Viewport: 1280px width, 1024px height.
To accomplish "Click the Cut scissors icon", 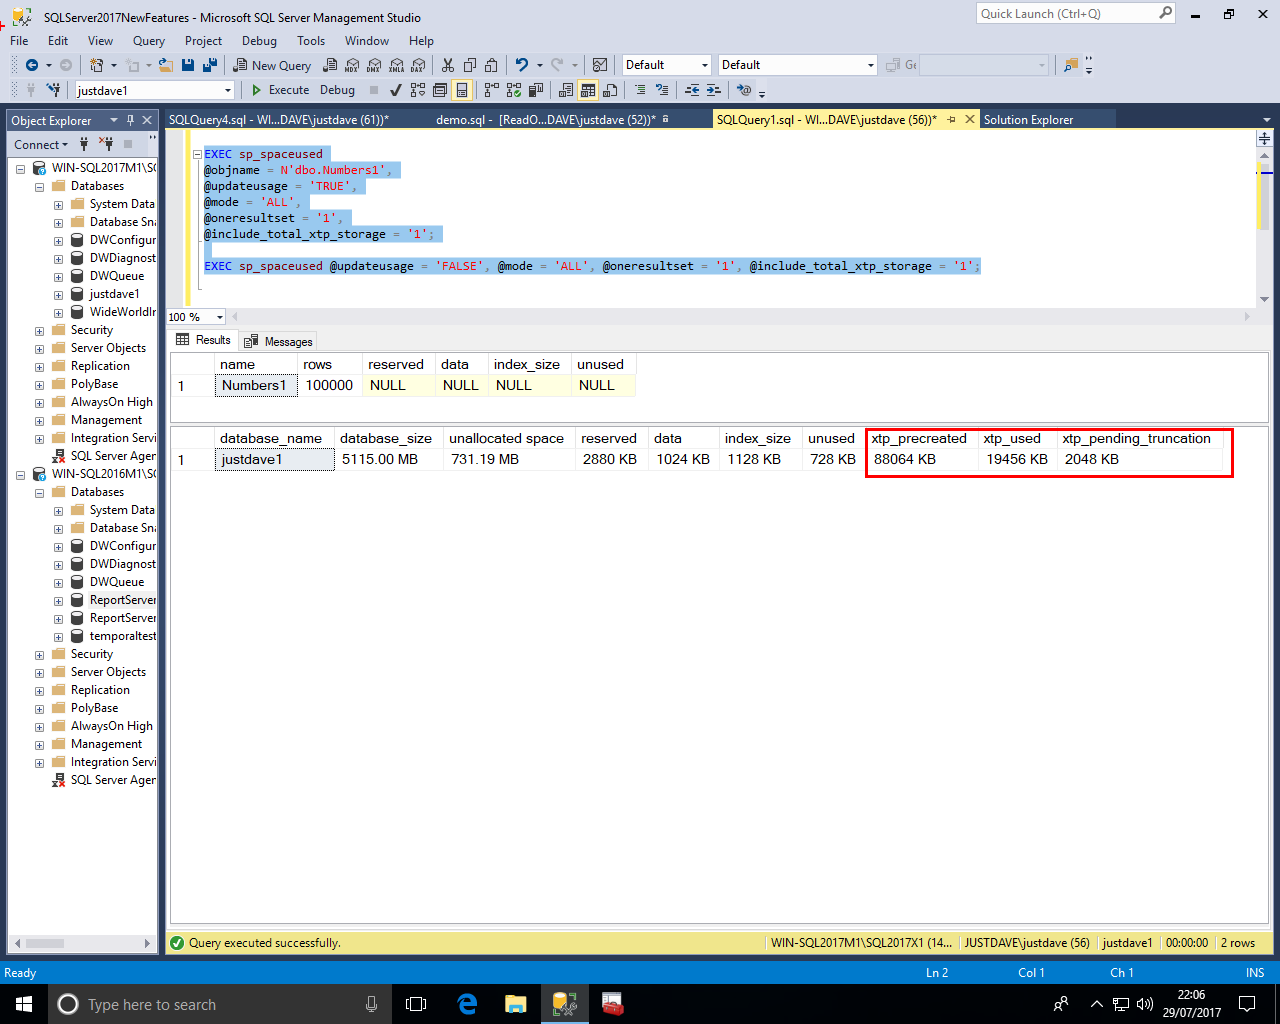I will [447, 65].
